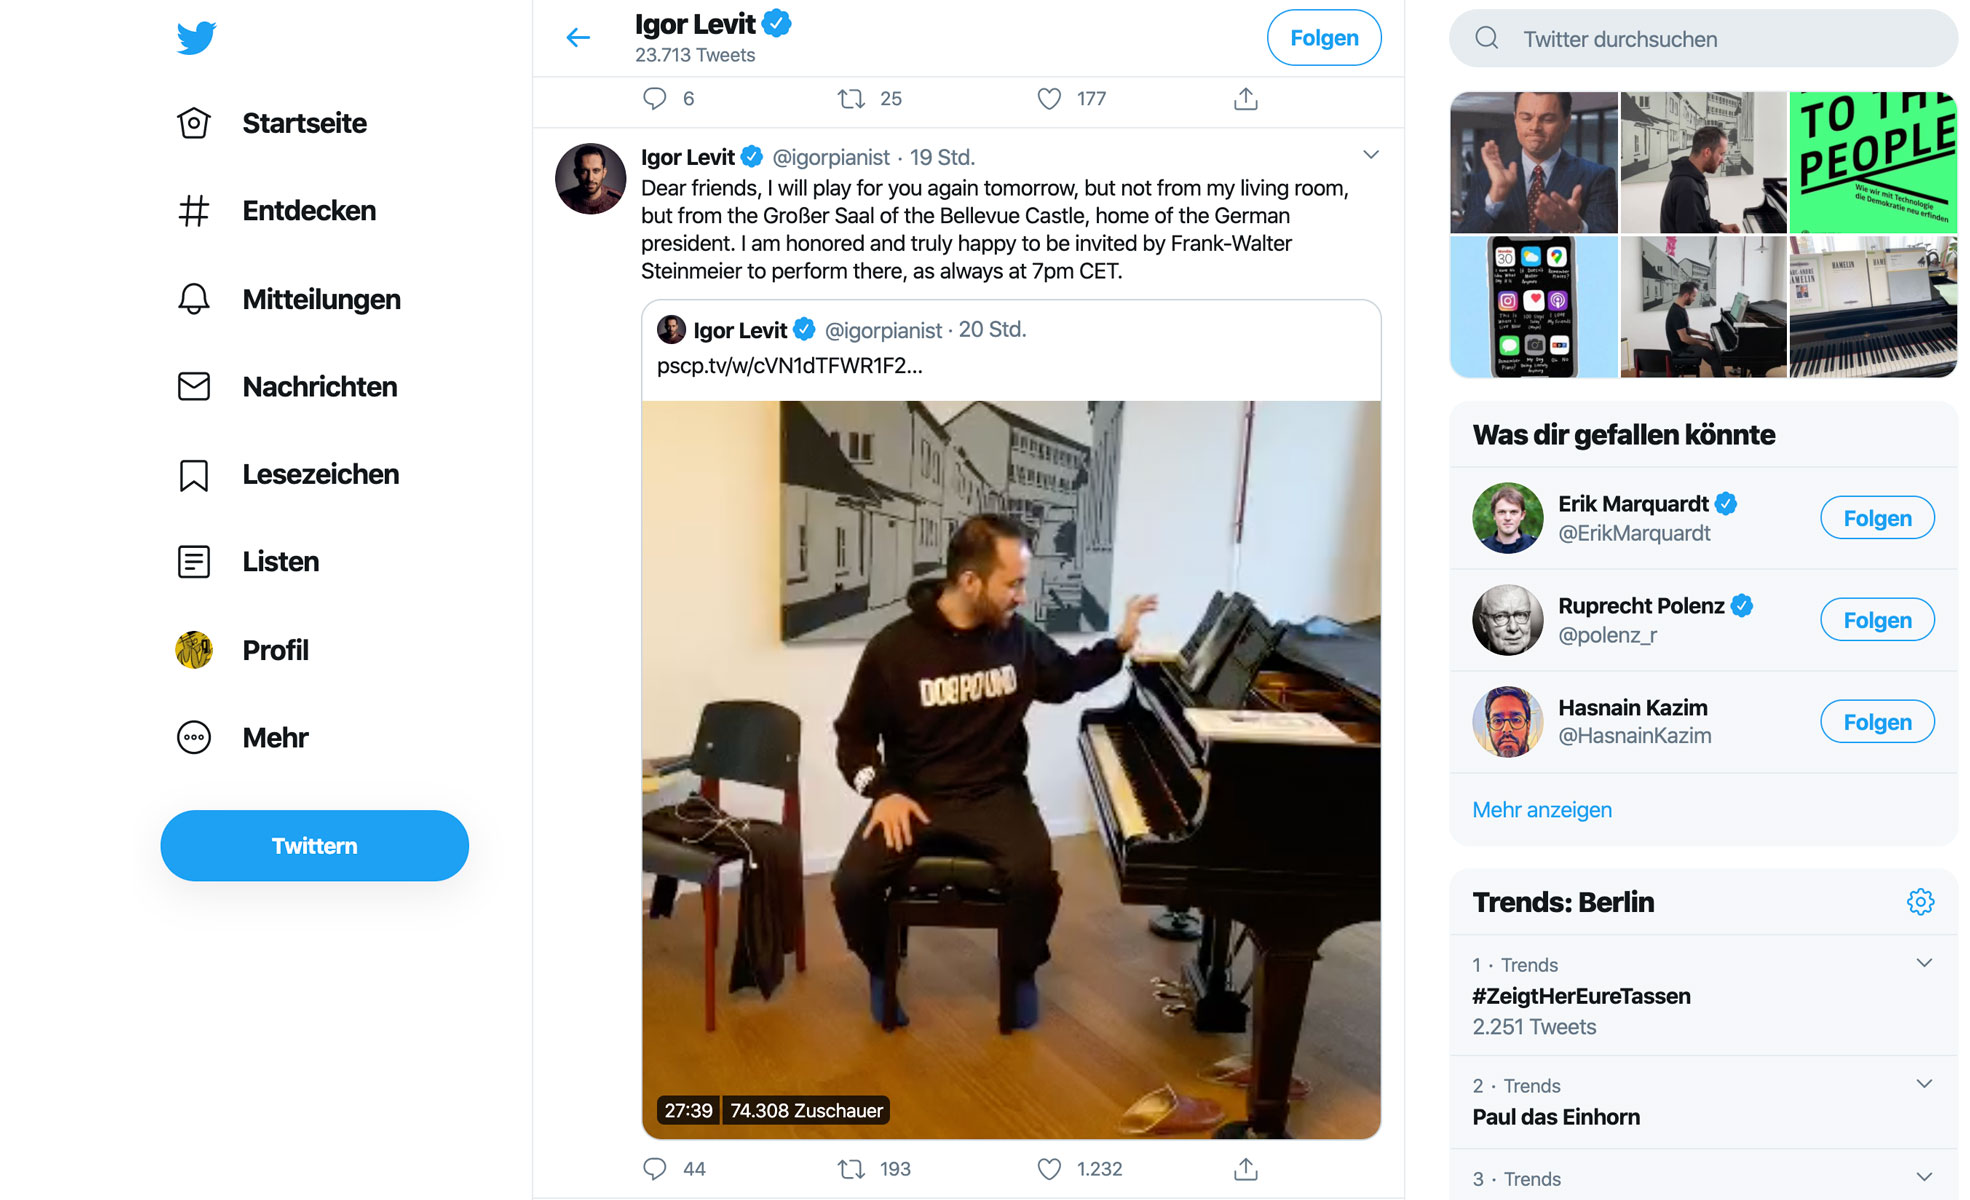
Task: Expand options for #ZeigtHerEureTassen trend
Action: 1924,963
